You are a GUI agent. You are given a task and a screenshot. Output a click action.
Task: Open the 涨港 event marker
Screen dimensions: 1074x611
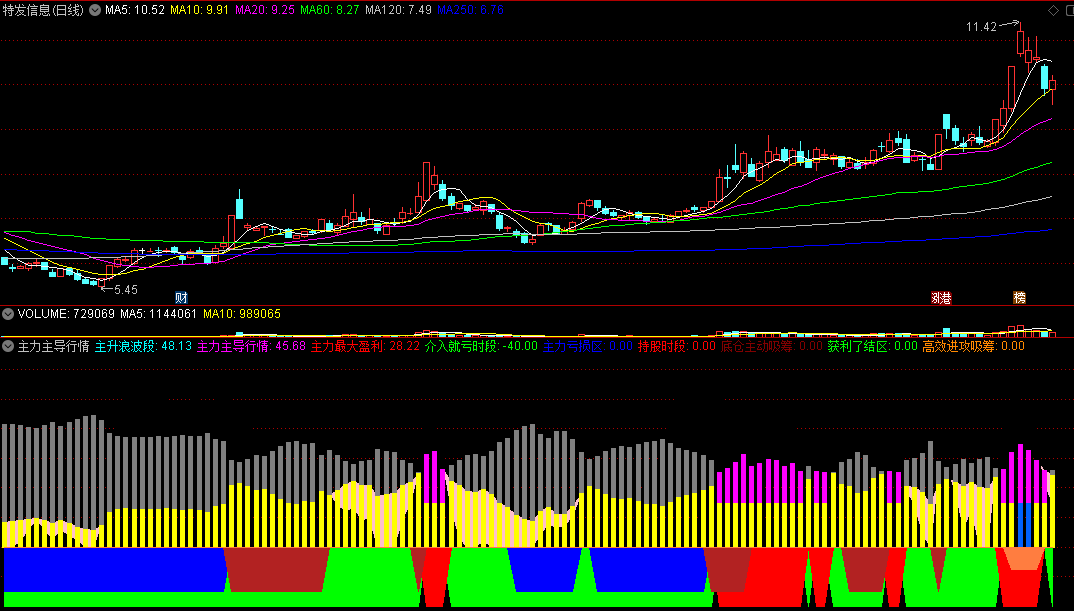coord(941,297)
